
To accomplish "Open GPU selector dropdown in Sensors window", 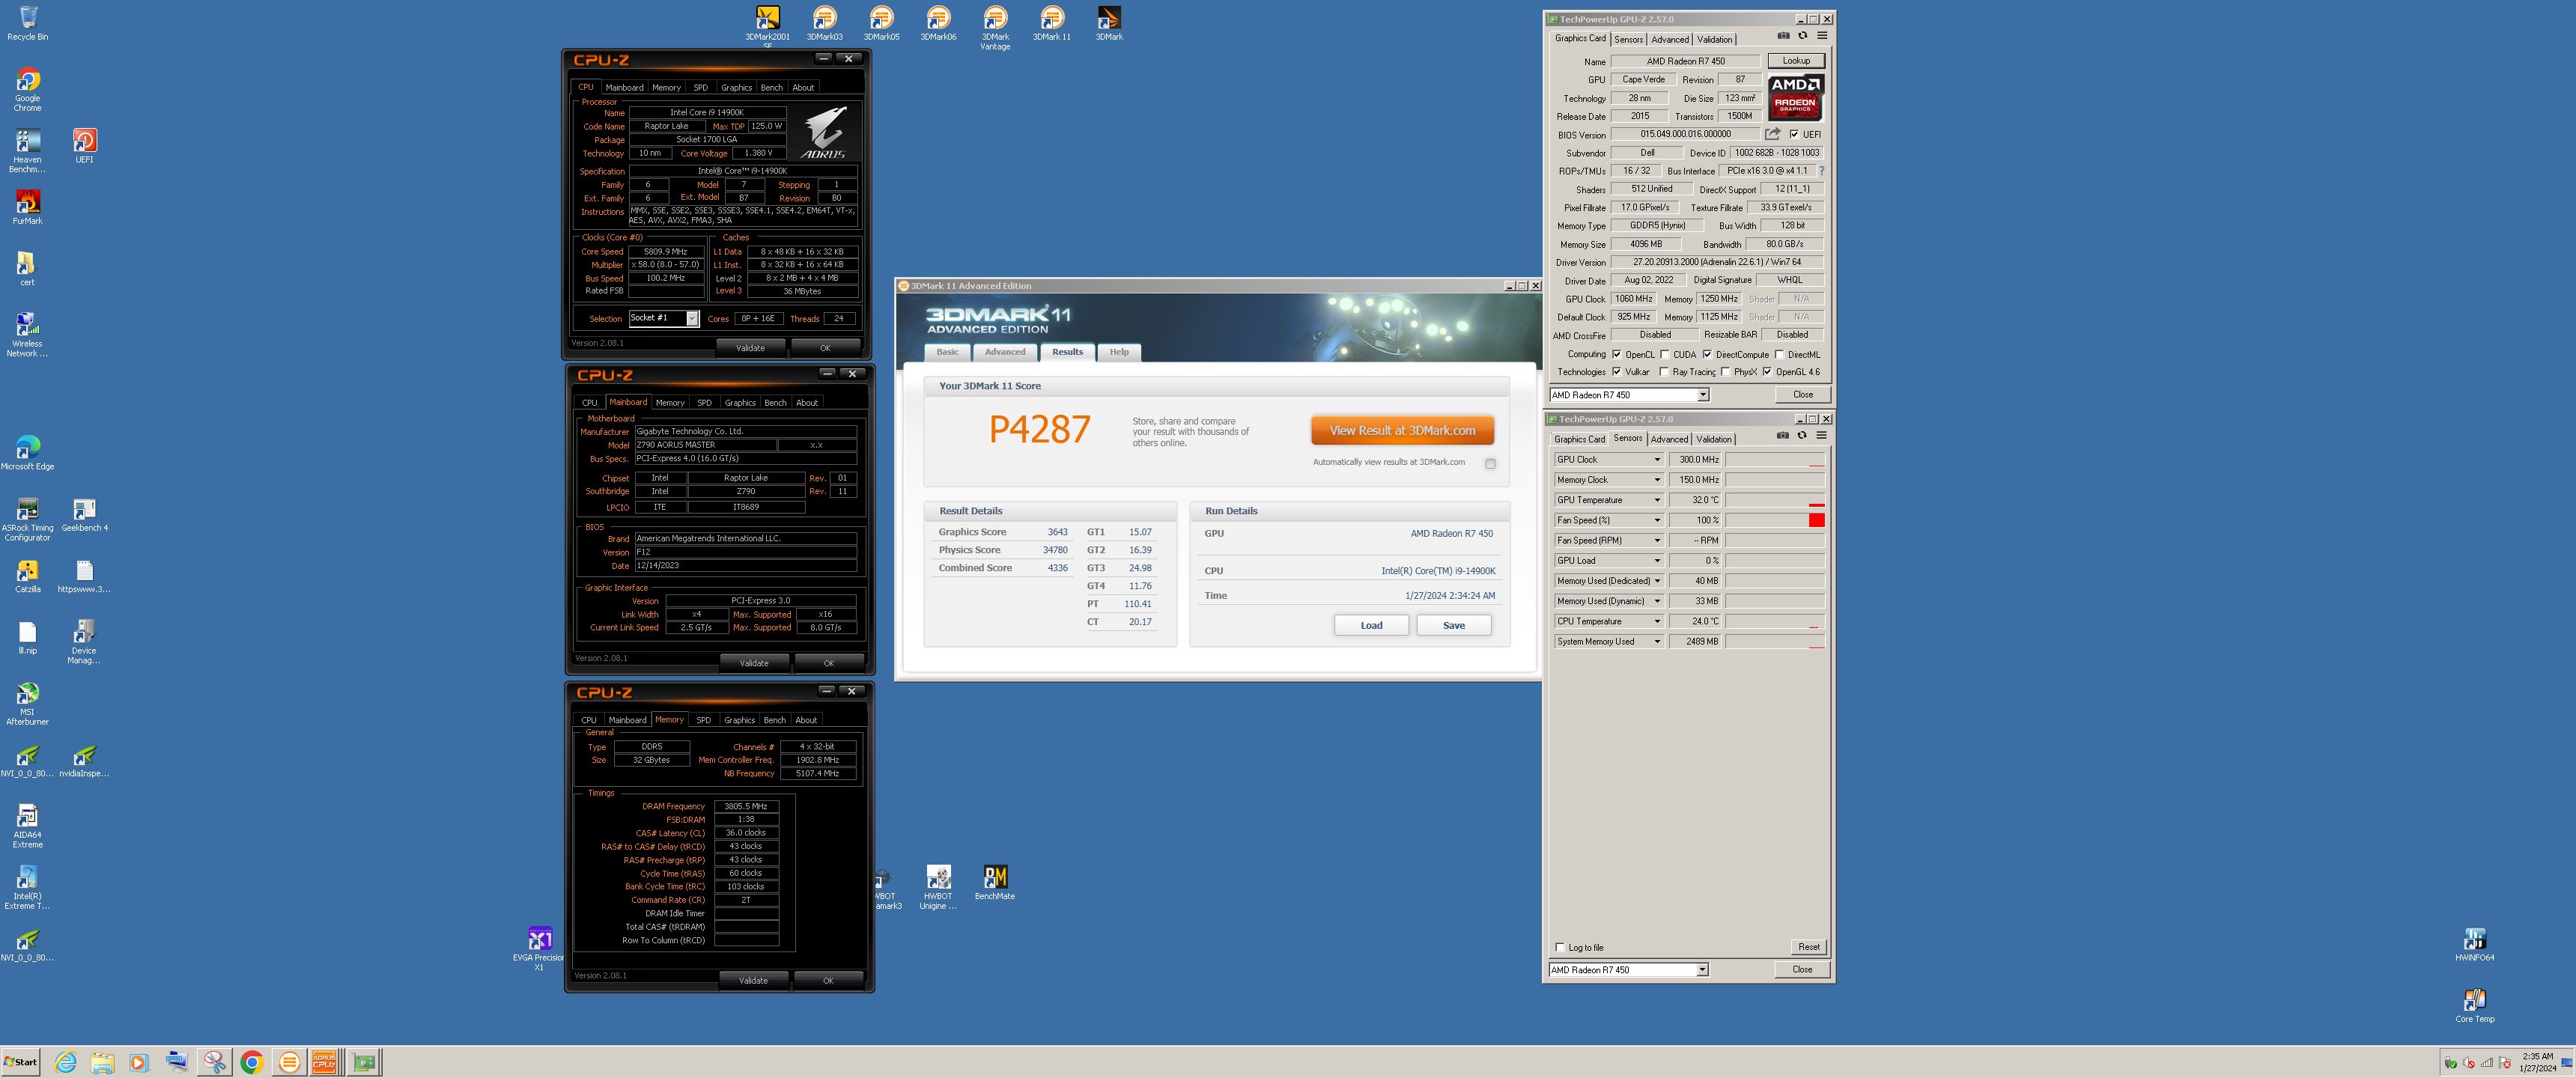I will (1702, 970).
